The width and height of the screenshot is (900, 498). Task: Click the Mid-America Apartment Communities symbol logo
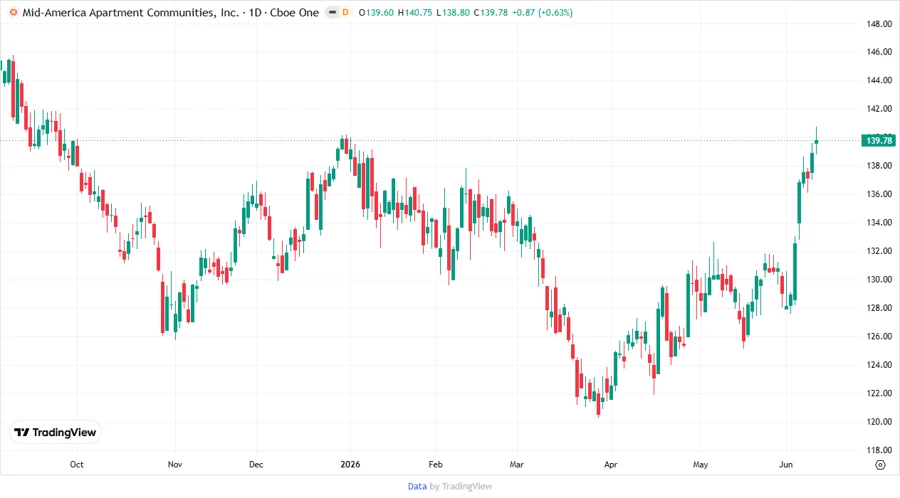coord(13,12)
